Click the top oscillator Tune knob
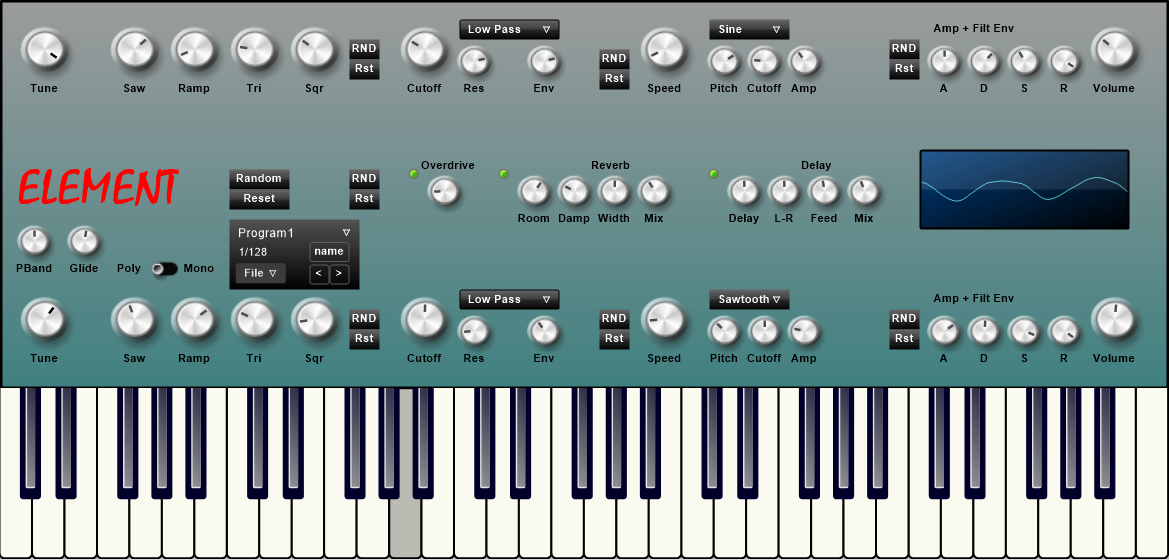 pyautogui.click(x=43, y=49)
